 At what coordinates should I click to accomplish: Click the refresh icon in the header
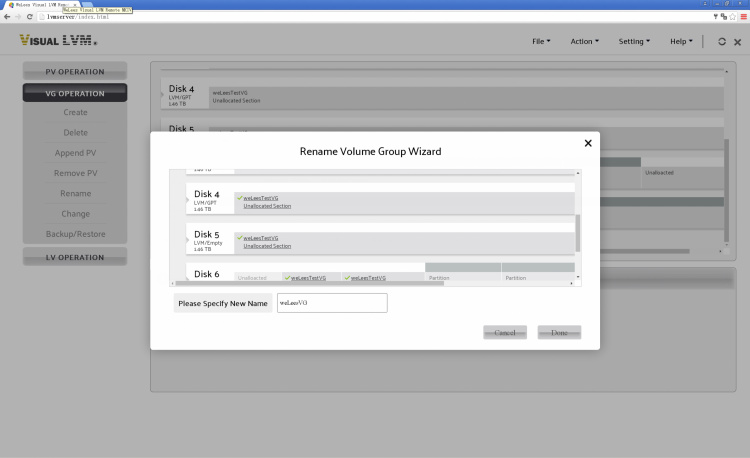pyautogui.click(x=722, y=42)
